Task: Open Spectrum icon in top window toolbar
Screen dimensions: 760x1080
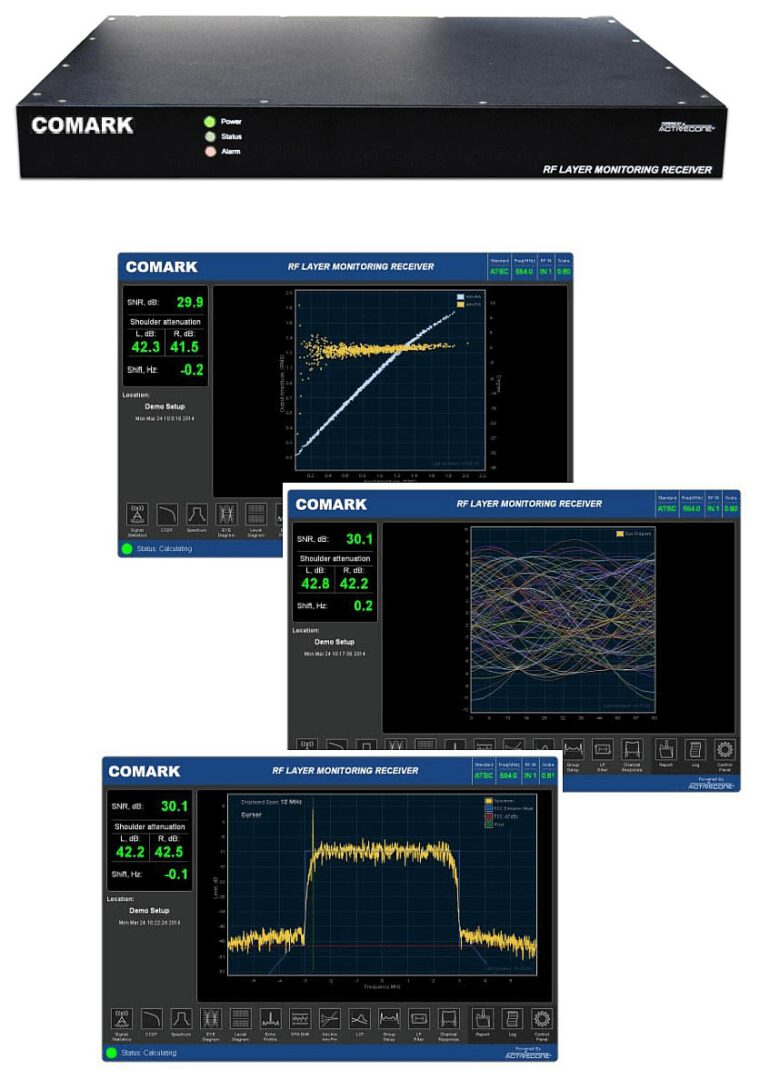Action: click(x=196, y=515)
